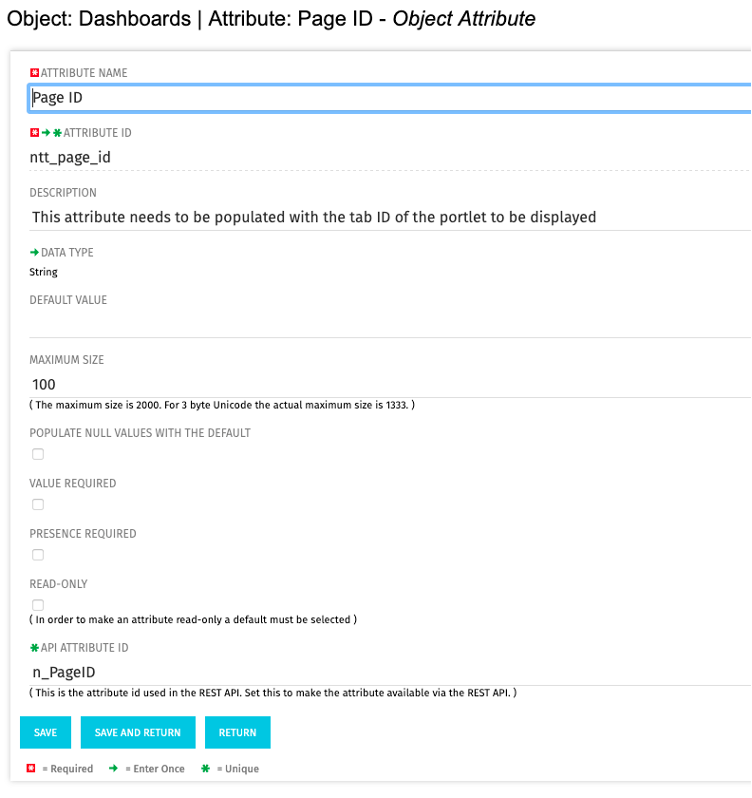Click the green asterisk beside Attribute ID label
The height and width of the screenshot is (798, 752).
(x=57, y=133)
